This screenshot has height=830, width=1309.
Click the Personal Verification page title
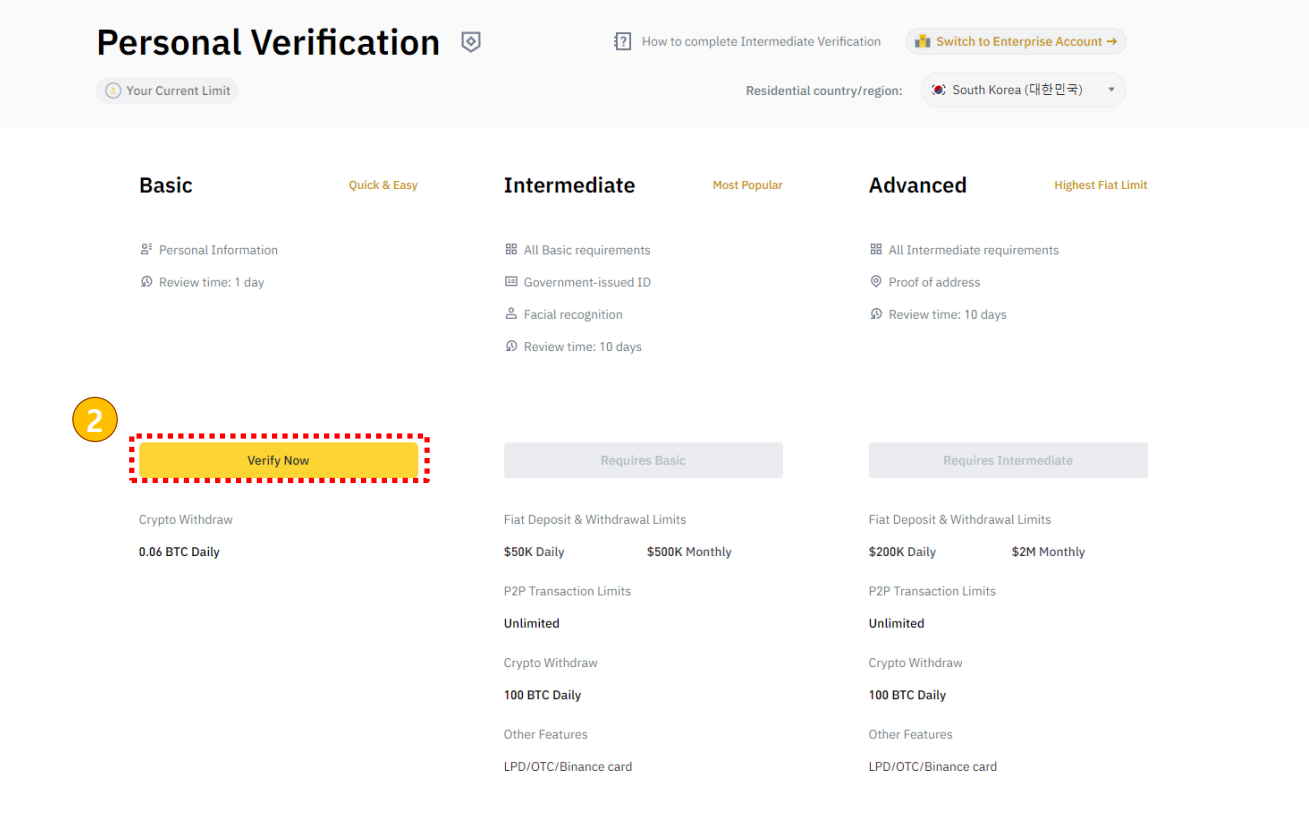(268, 43)
